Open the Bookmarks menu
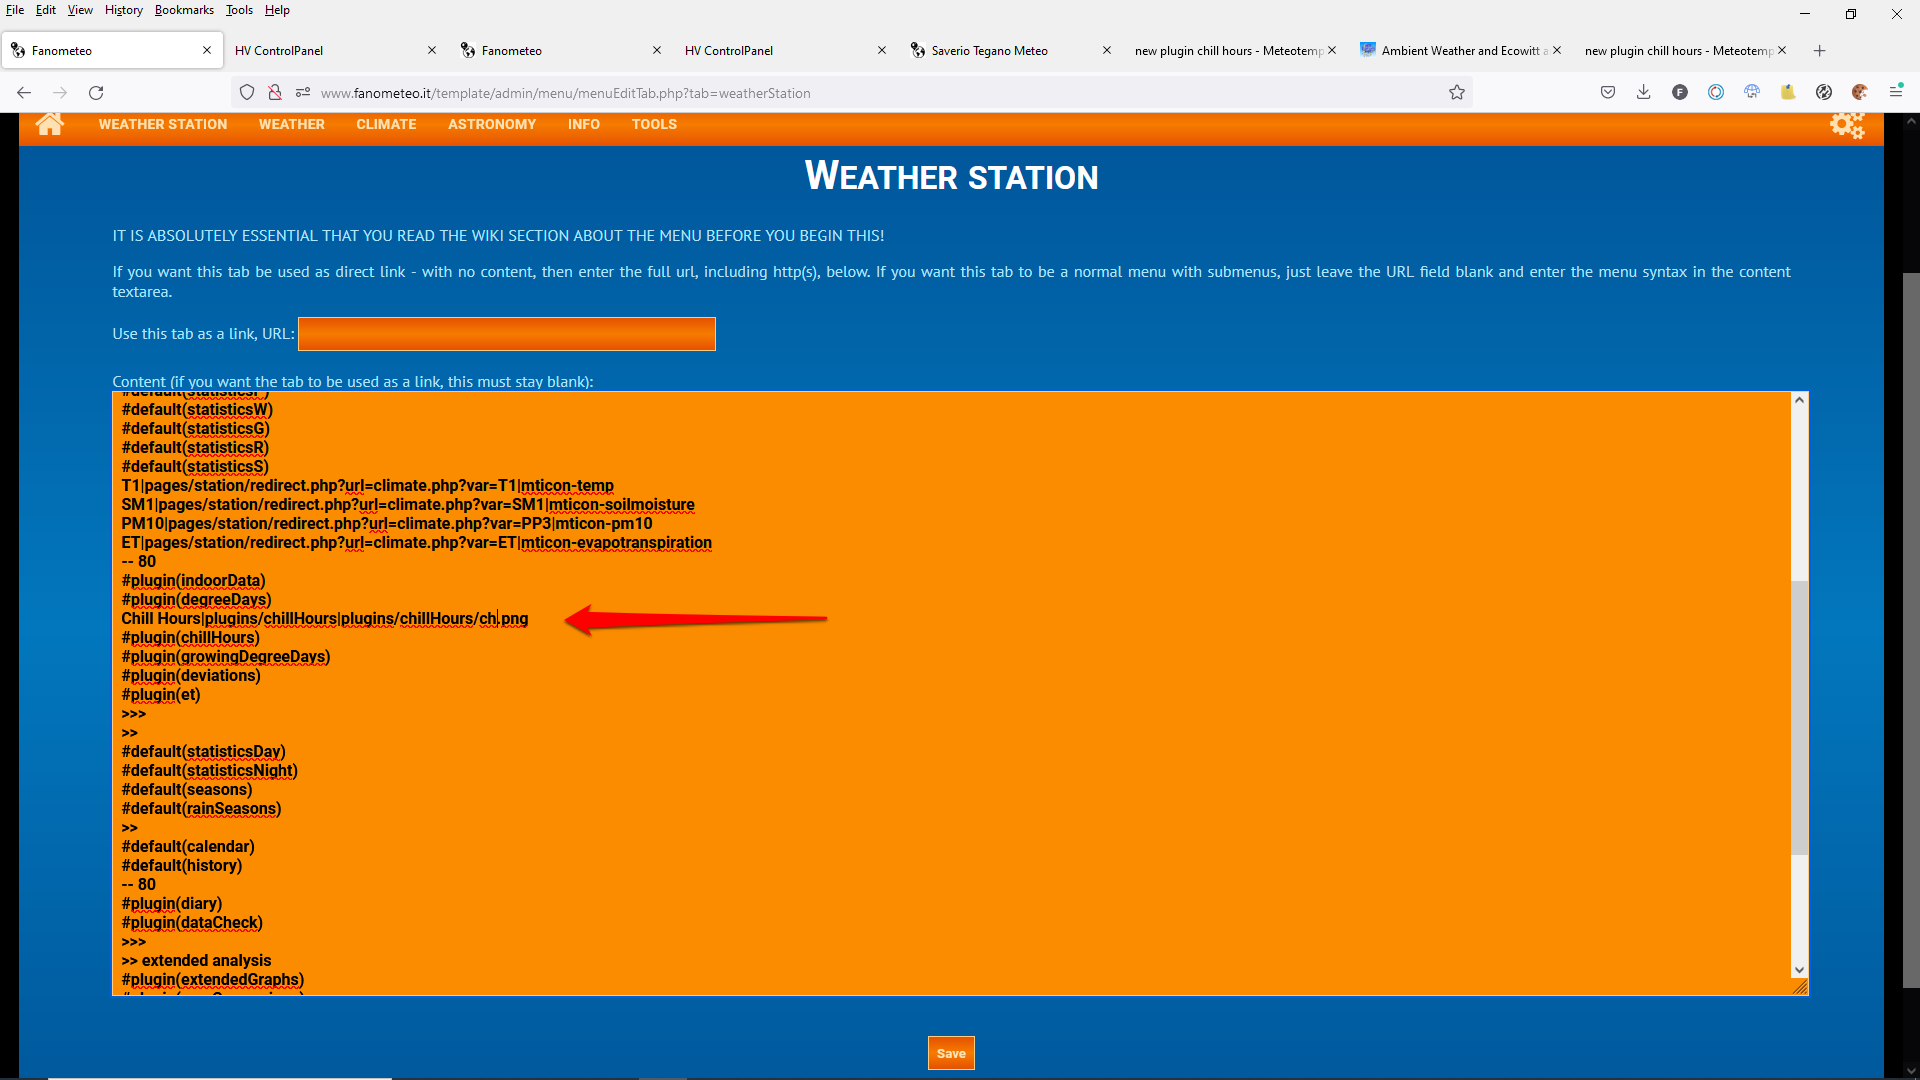 click(x=184, y=10)
